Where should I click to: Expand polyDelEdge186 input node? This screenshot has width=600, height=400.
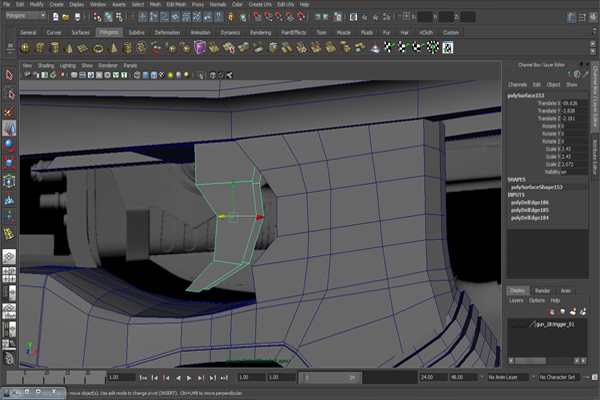[x=530, y=202]
